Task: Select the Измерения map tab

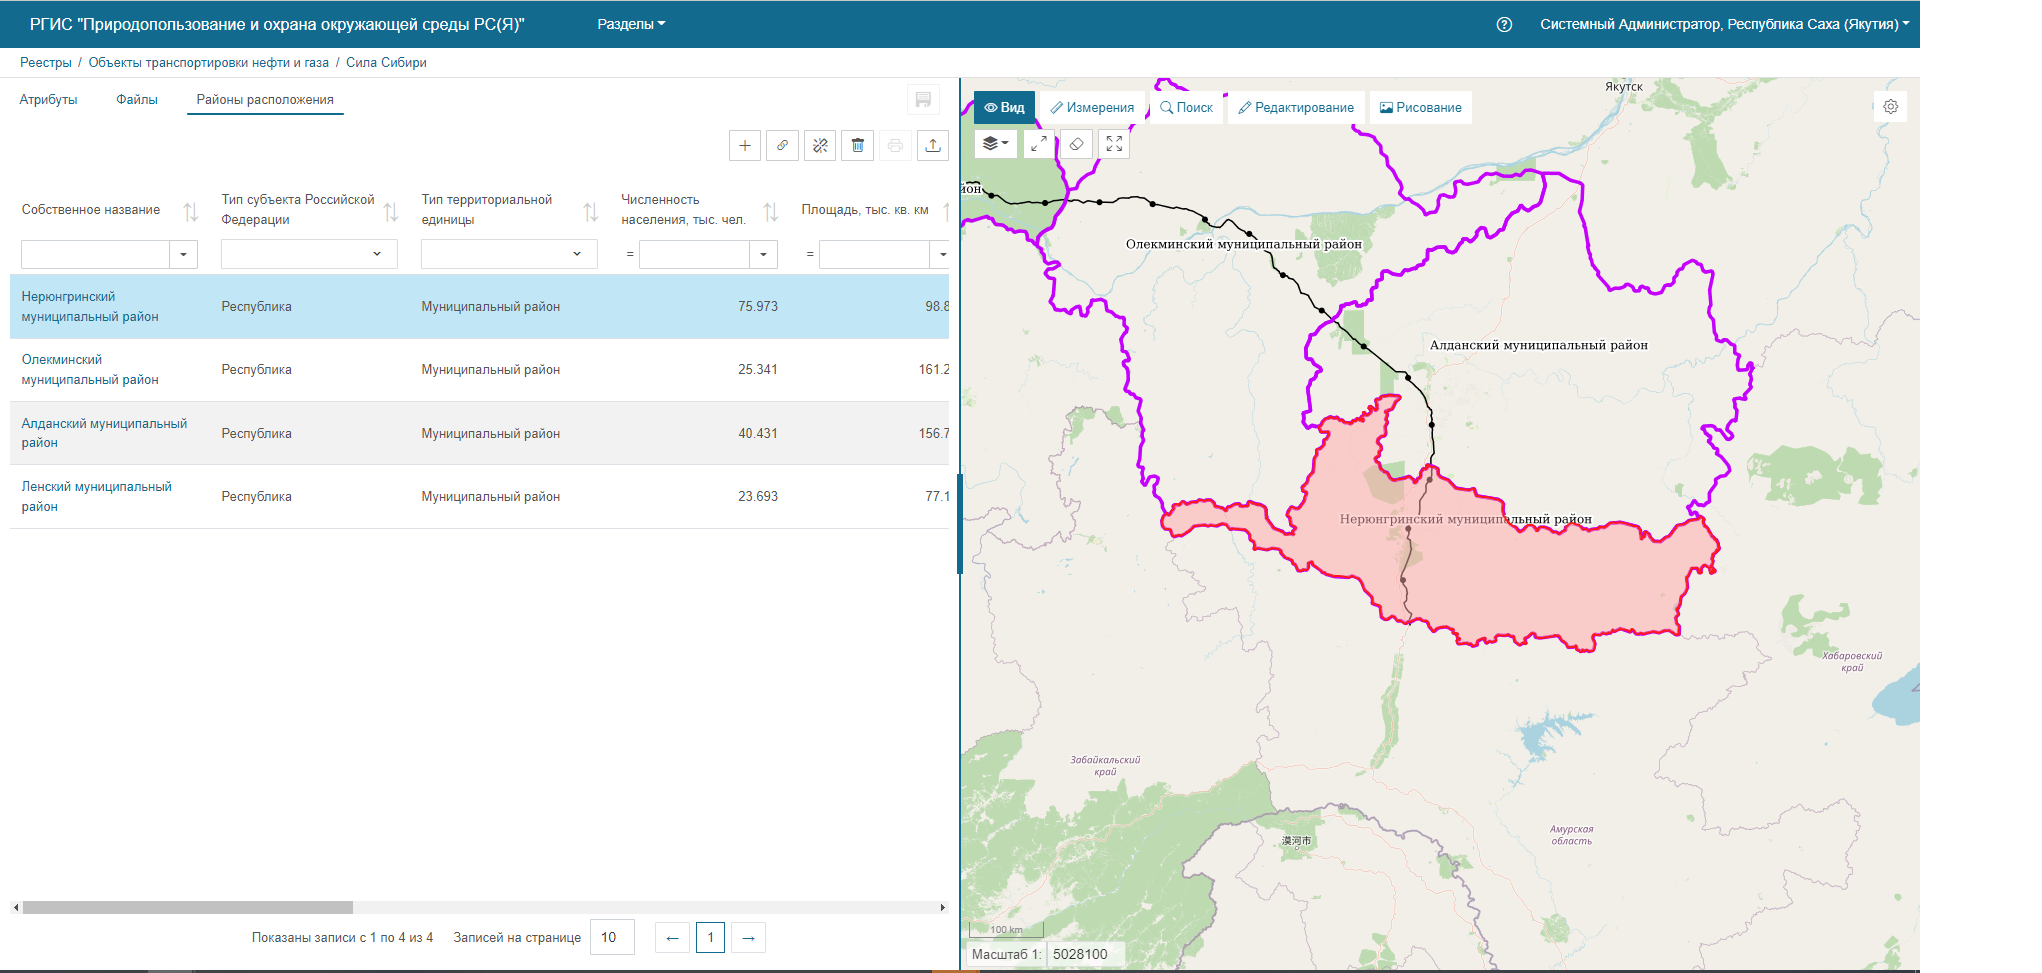Action: coord(1092,108)
